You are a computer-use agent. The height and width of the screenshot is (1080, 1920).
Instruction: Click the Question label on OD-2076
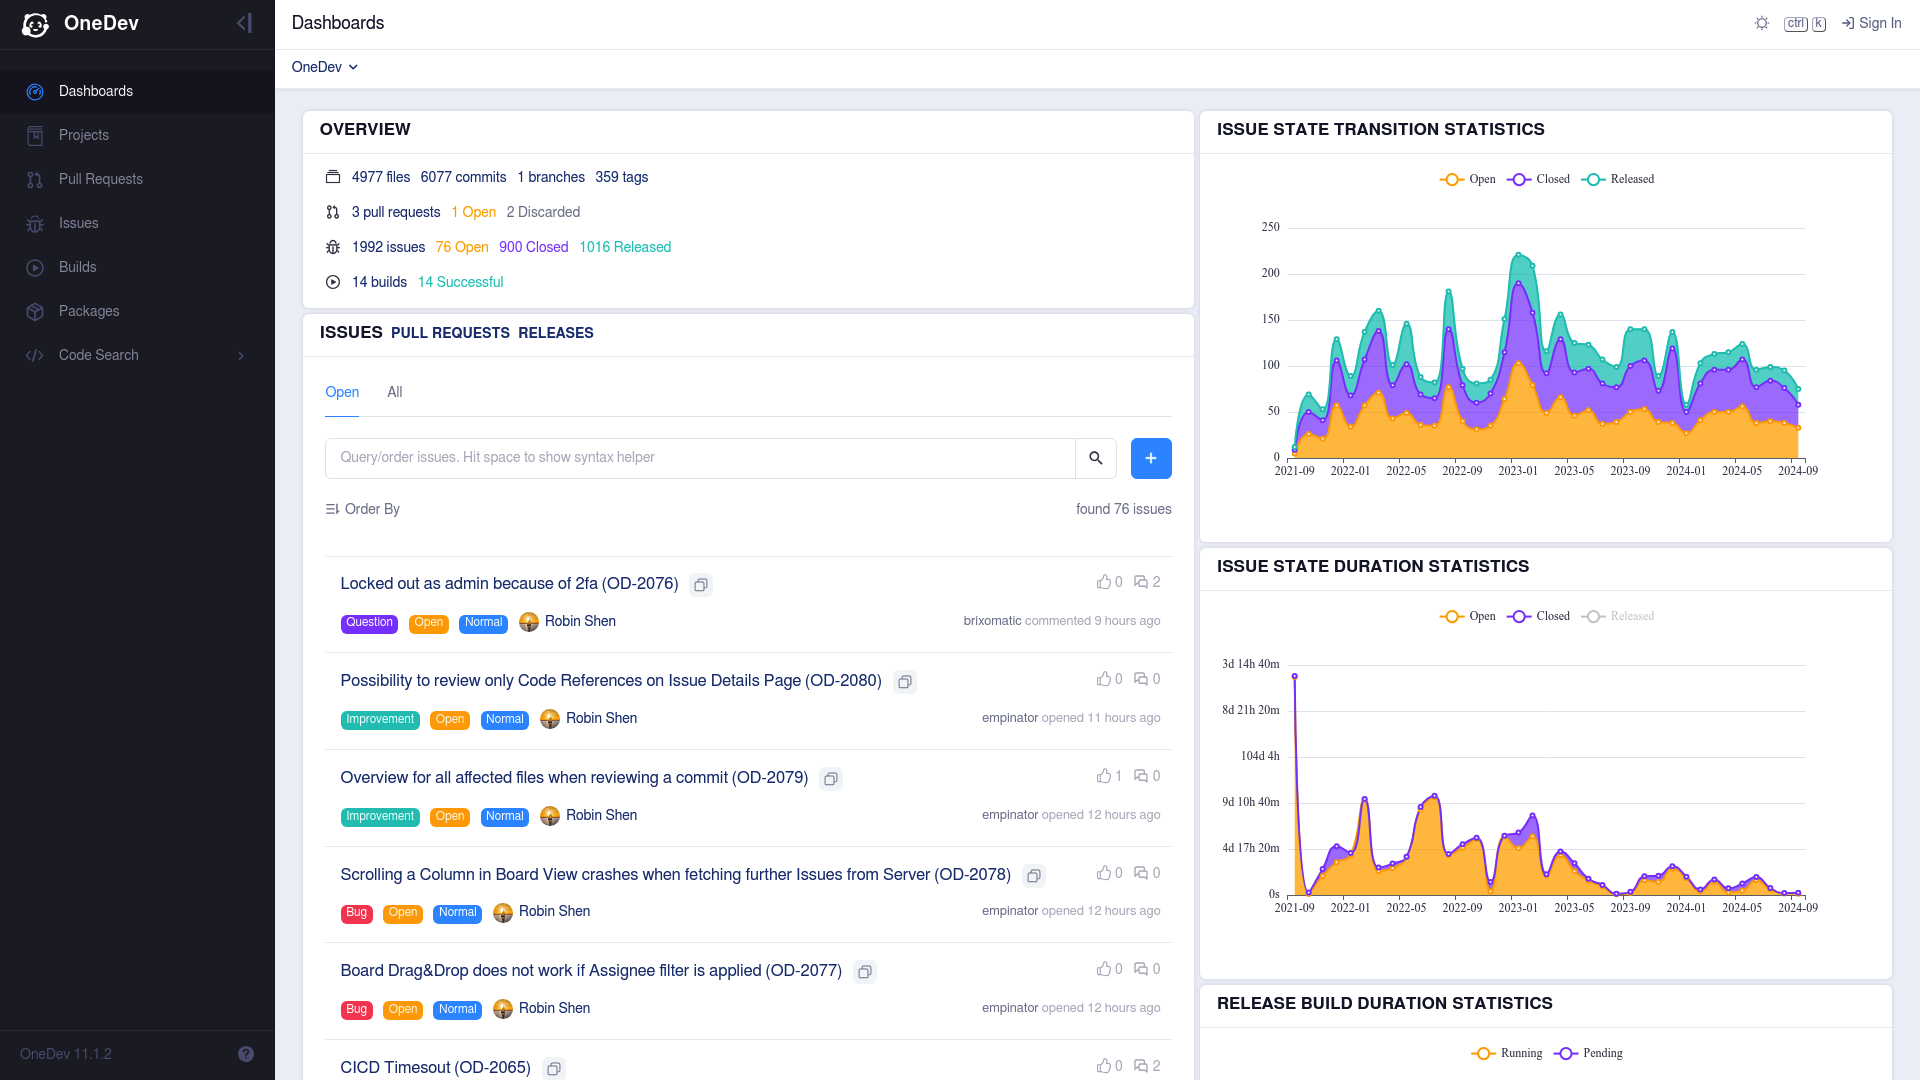(369, 623)
